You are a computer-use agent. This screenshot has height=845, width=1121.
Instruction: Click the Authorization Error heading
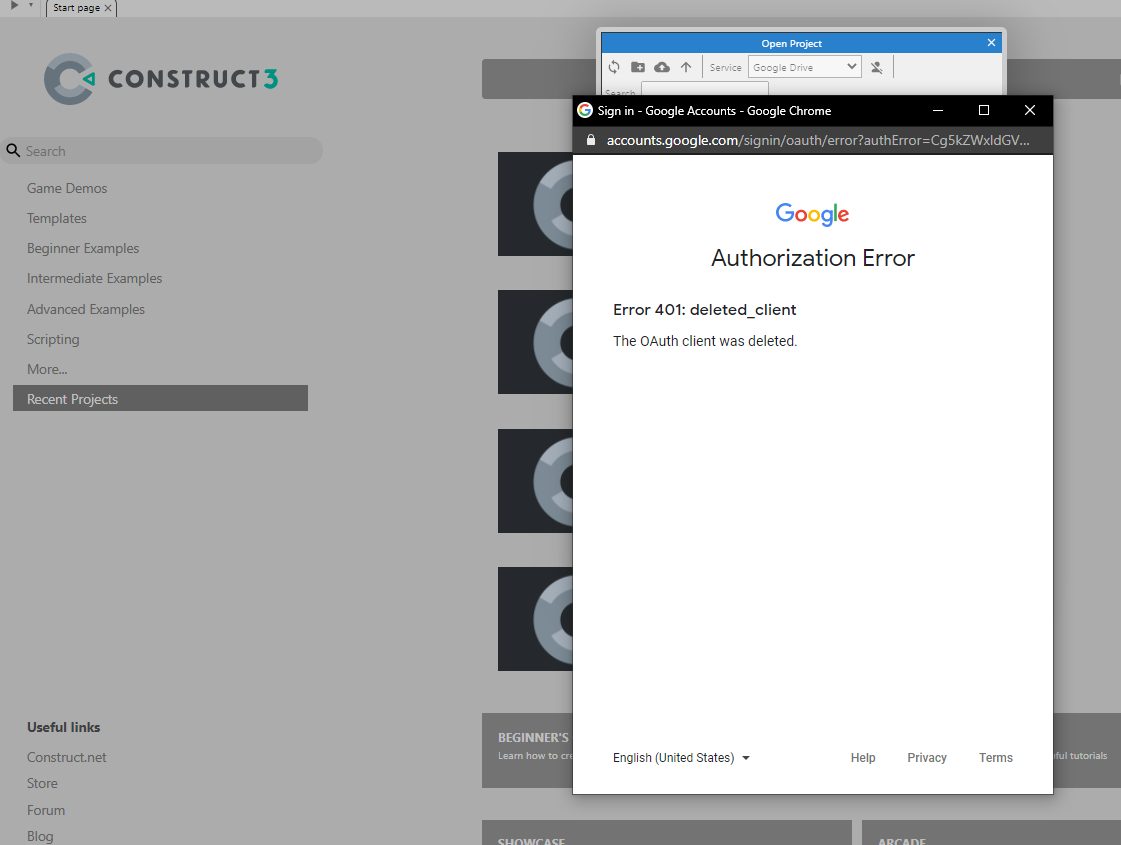[x=813, y=257]
